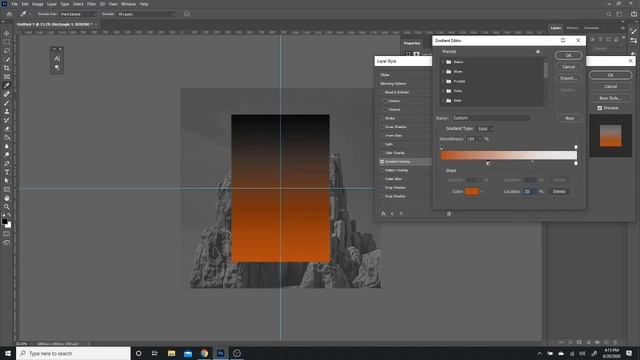Open Gradient Type dropdown

point(485,129)
